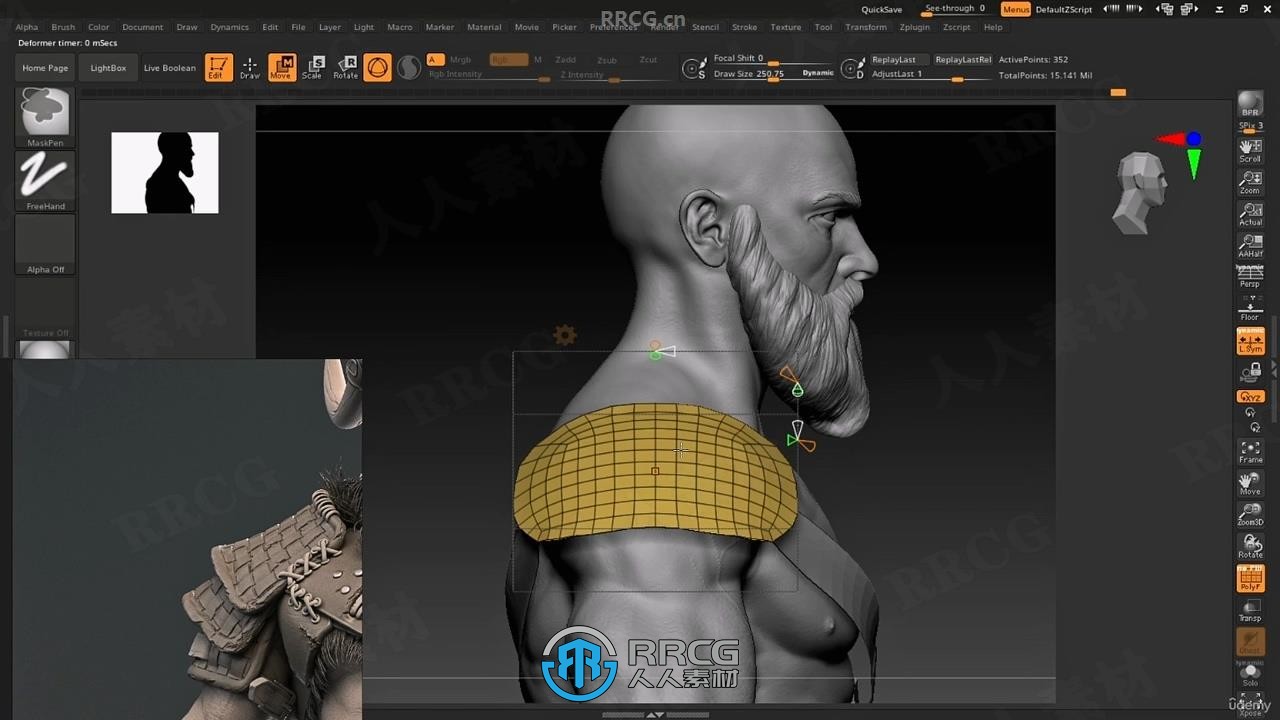Image resolution: width=1280 pixels, height=720 pixels.
Task: Click the AAHalf view icon
Action: point(1250,246)
